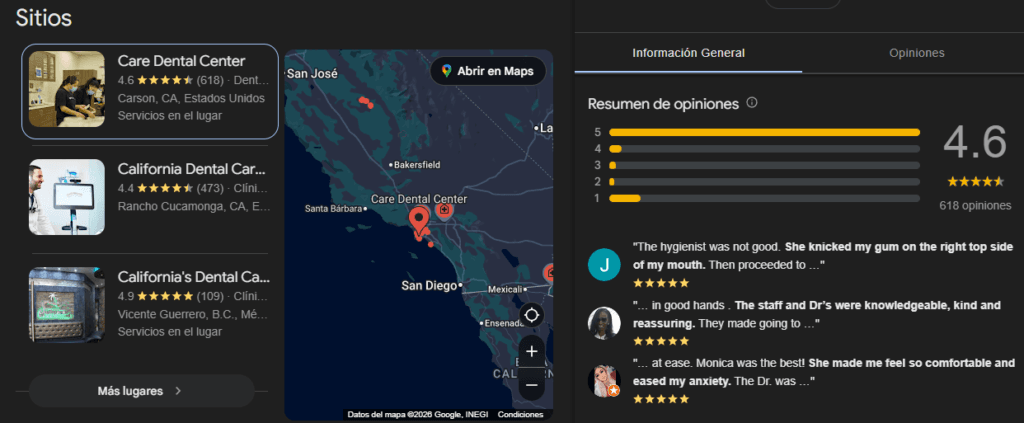This screenshot has height=423, width=1024.
Task: Click the 5-star rating bar
Action: pos(764,132)
